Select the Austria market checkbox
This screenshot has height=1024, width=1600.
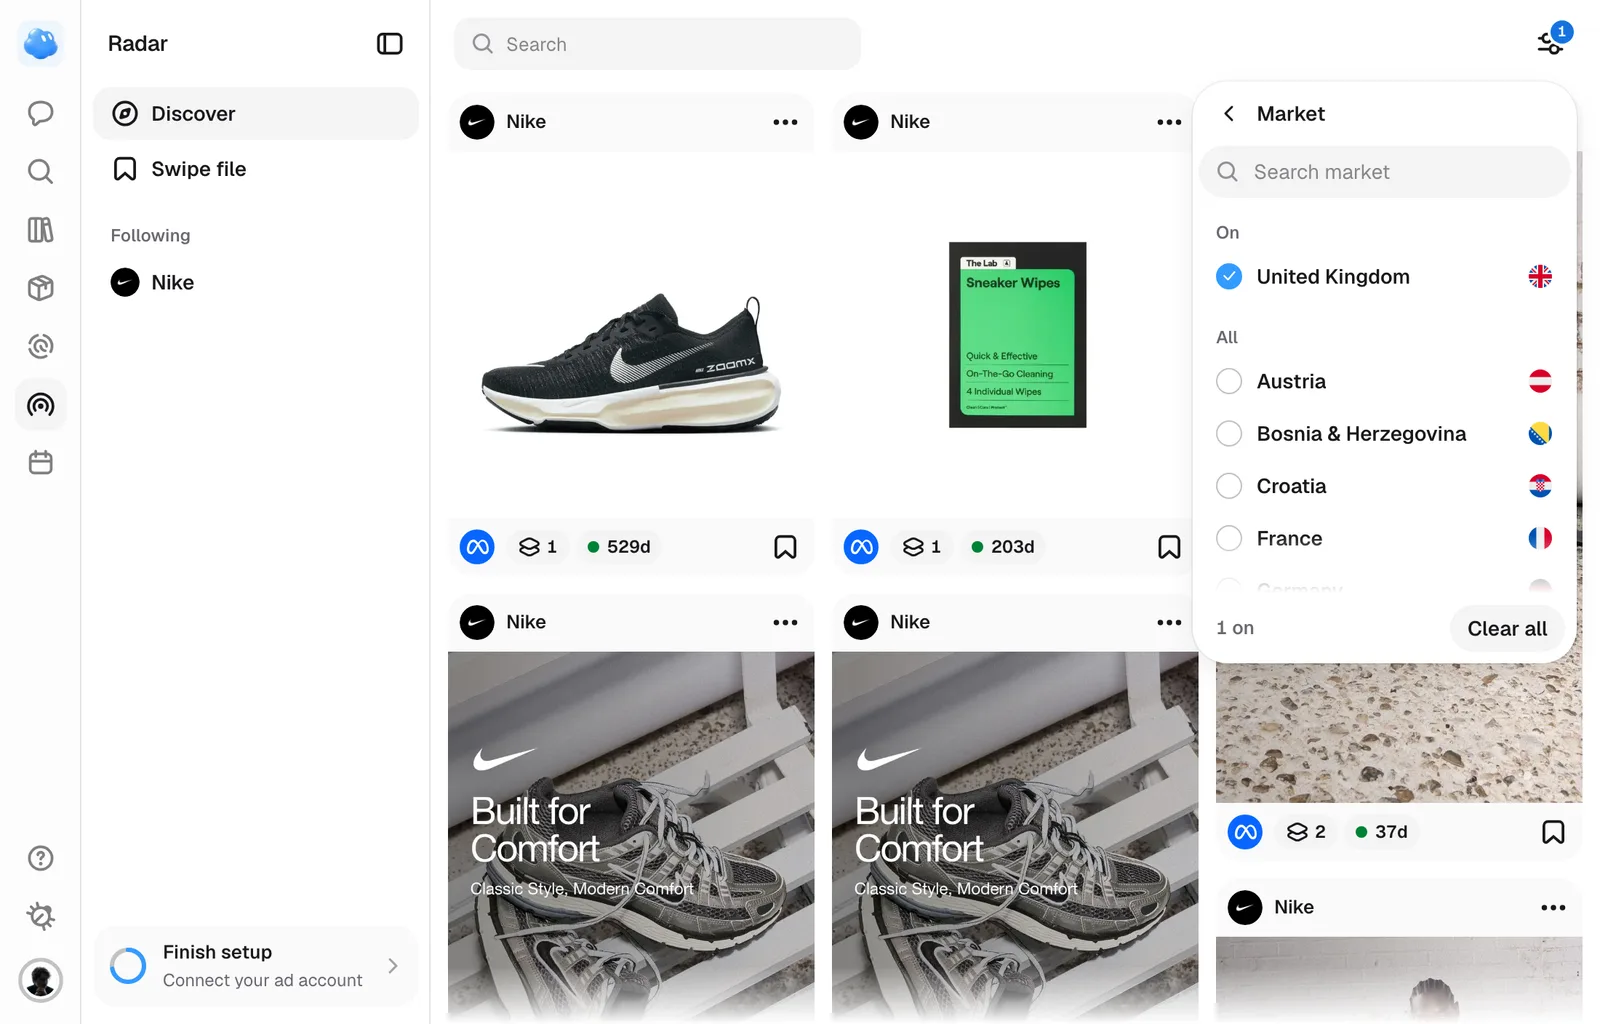point(1229,381)
